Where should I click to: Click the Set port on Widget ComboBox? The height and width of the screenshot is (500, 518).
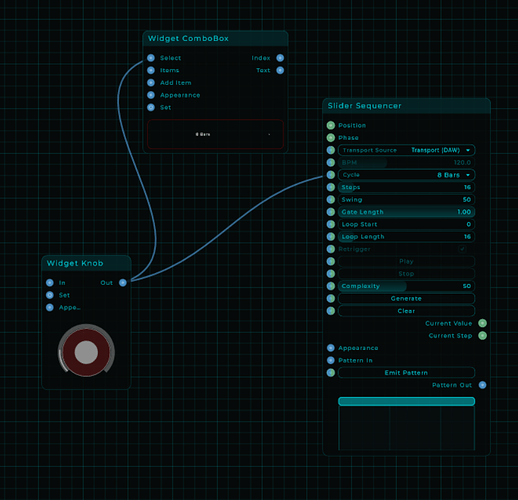151,107
